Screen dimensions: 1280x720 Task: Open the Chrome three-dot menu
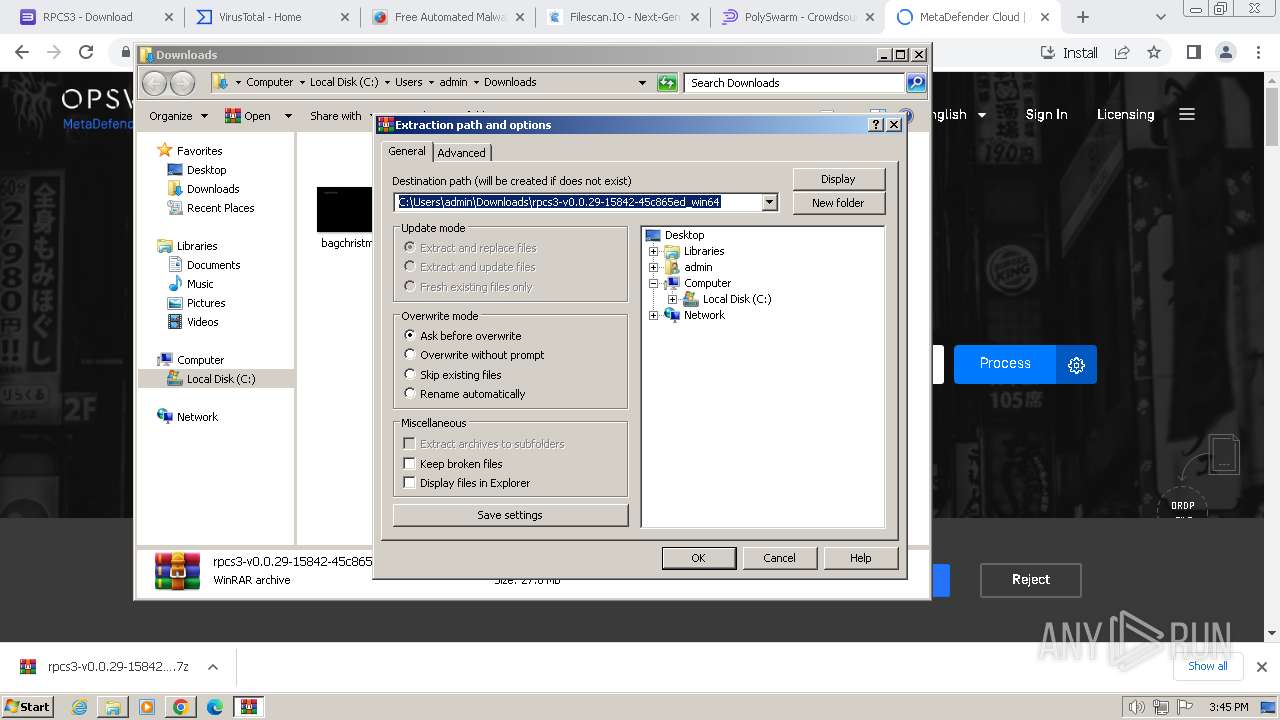click(x=1258, y=52)
